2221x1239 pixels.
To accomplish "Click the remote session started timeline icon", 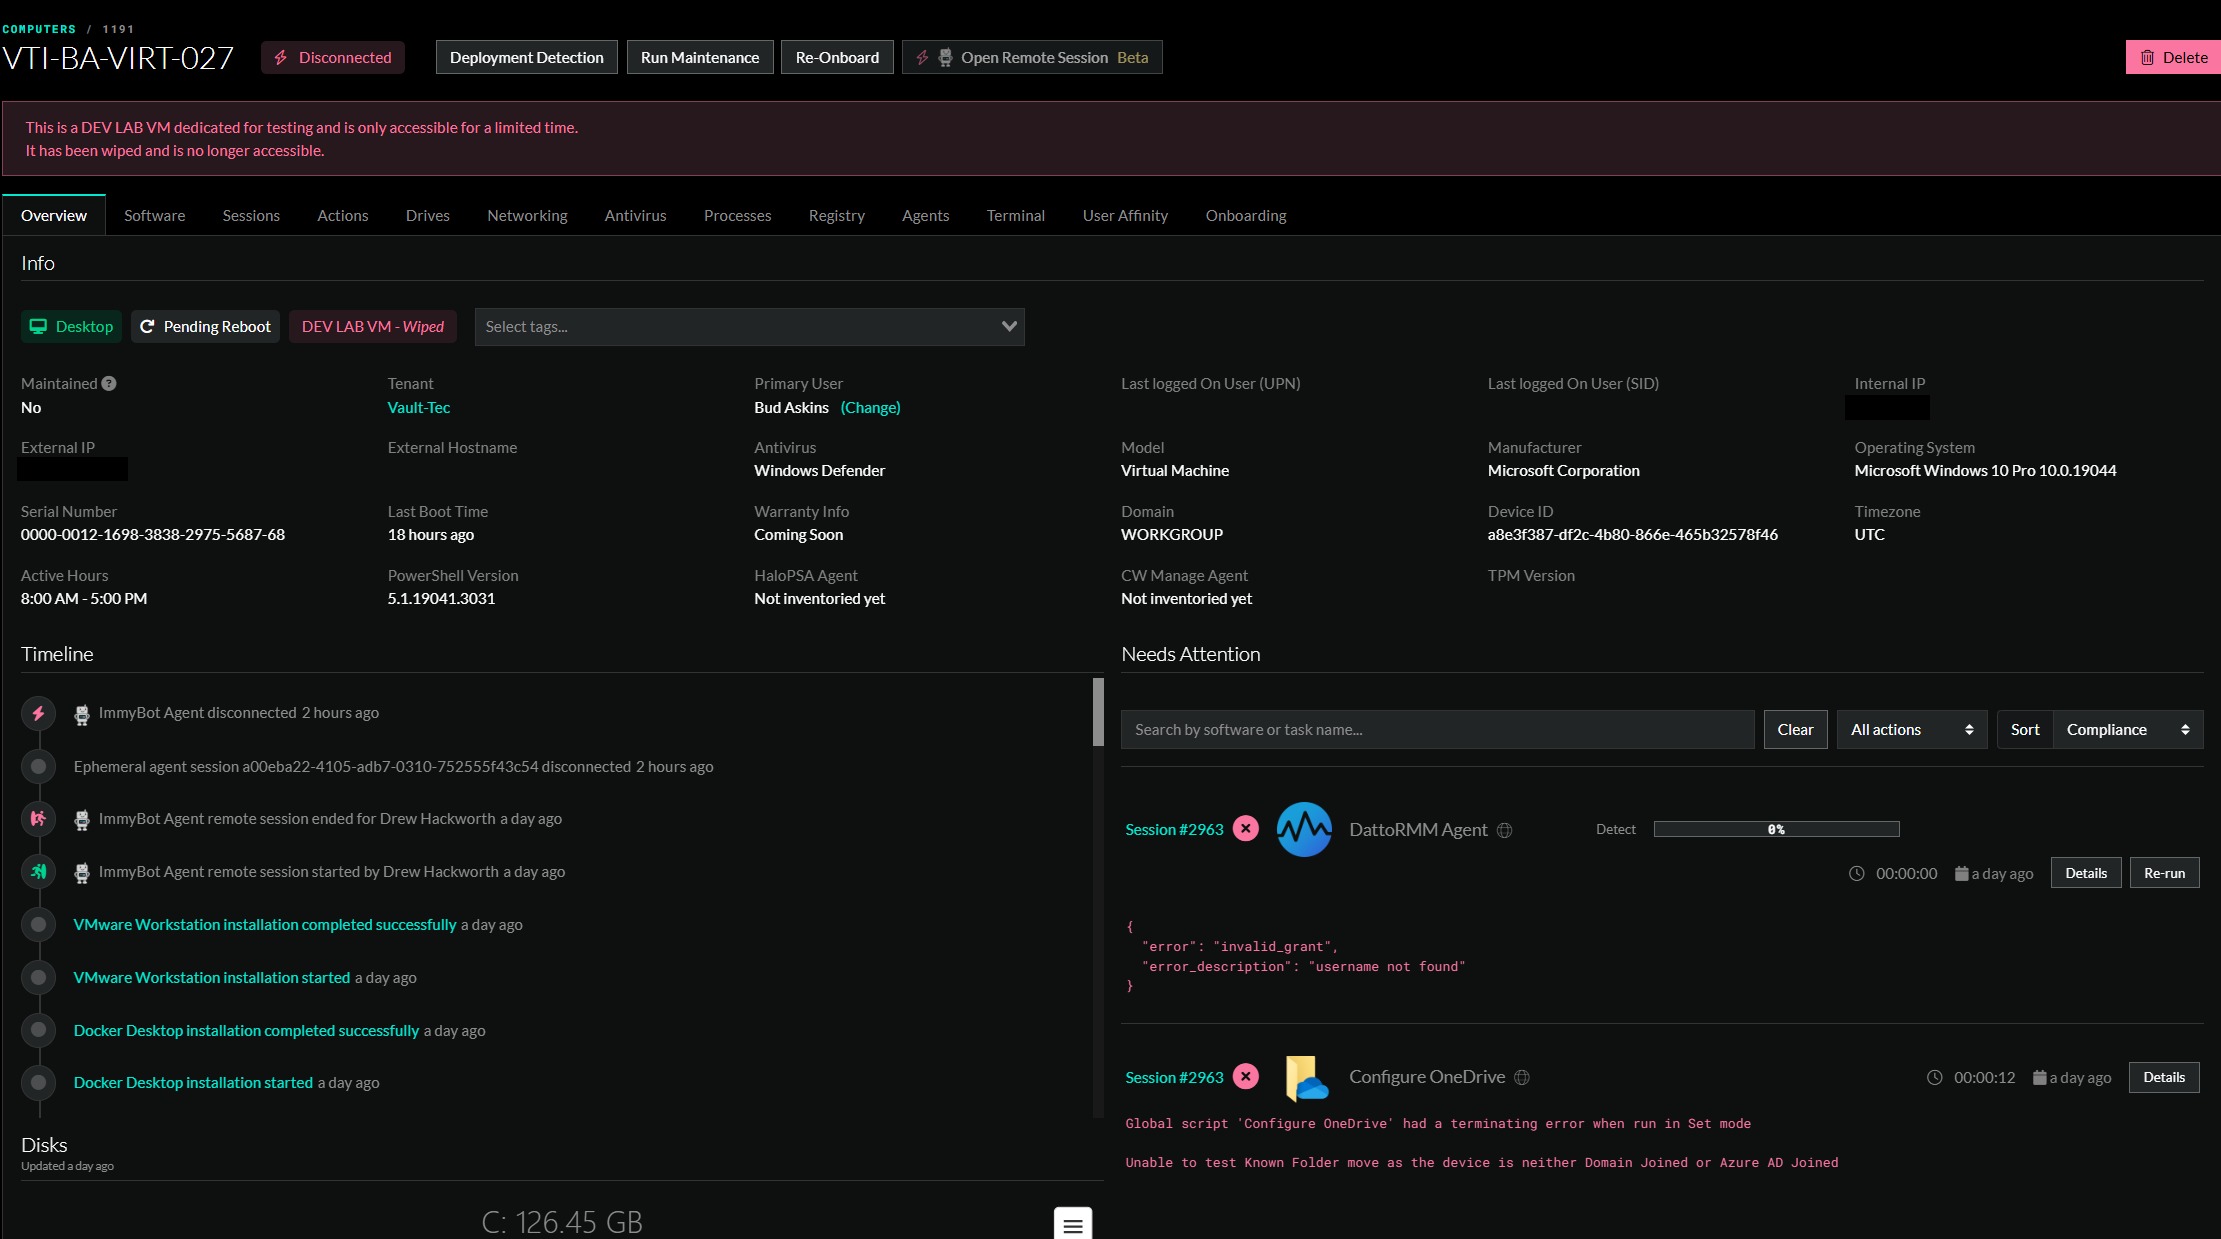I will click(38, 872).
